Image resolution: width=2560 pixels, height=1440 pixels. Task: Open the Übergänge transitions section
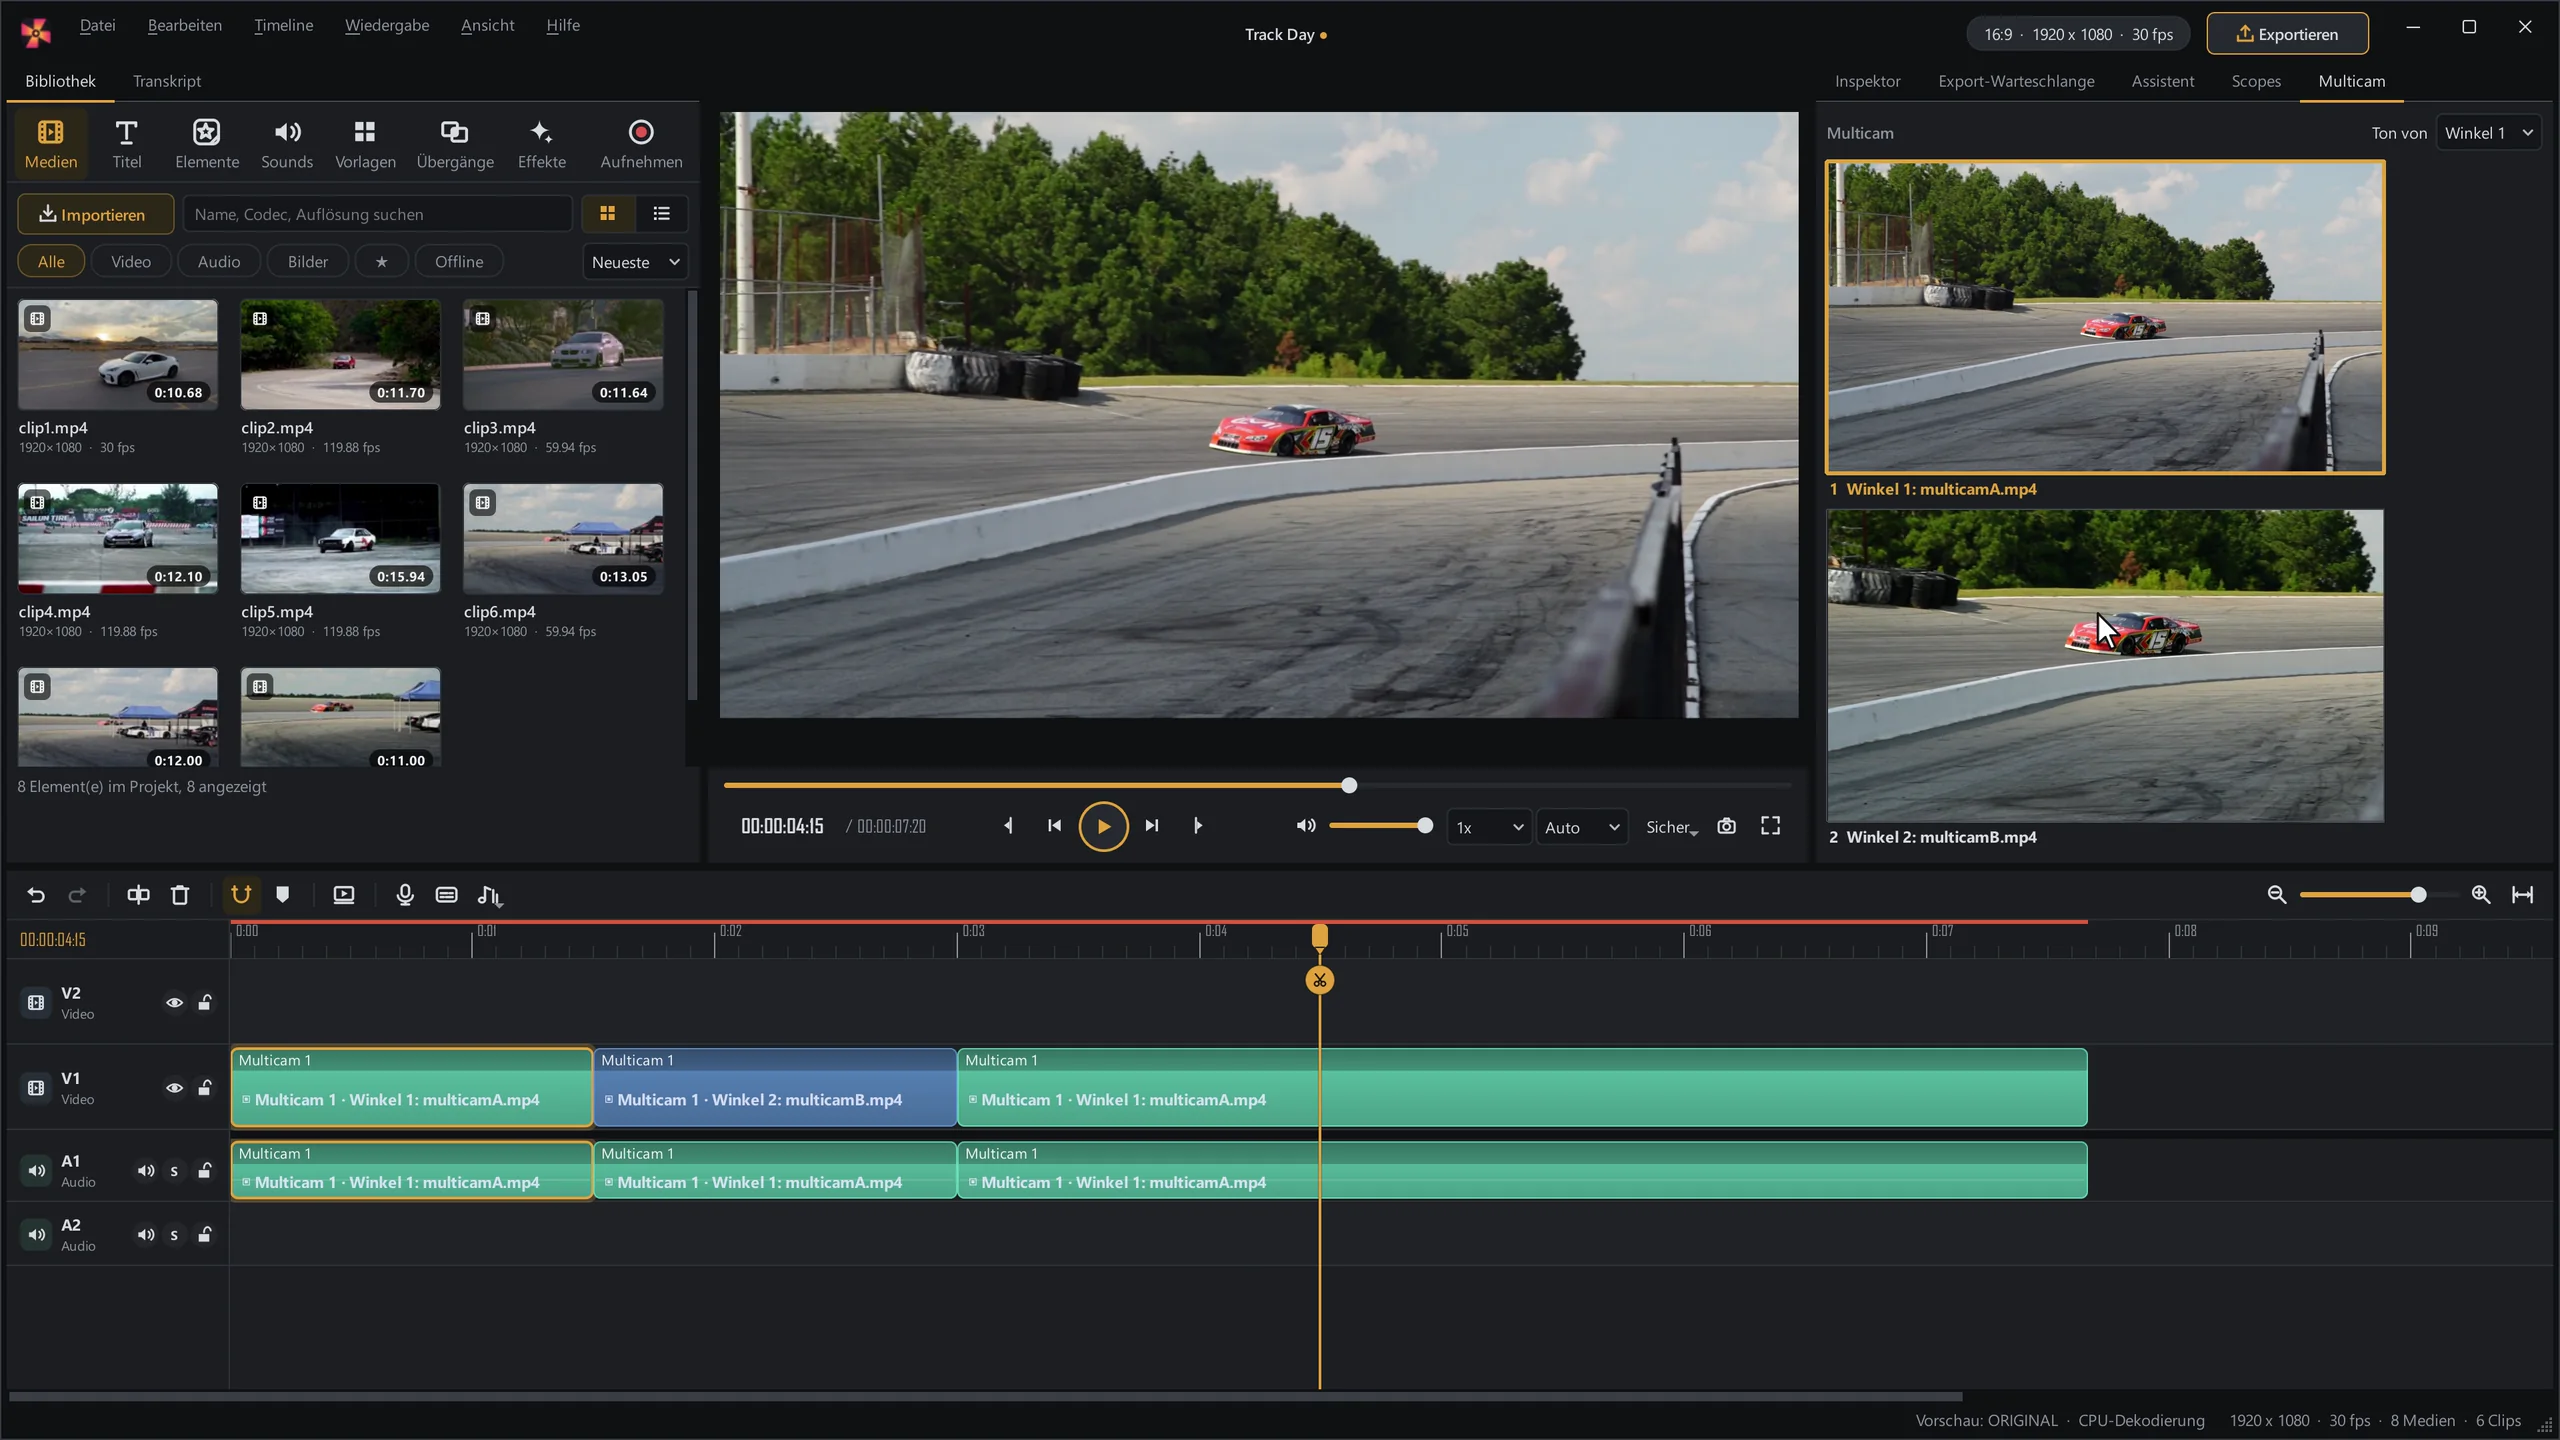(455, 144)
